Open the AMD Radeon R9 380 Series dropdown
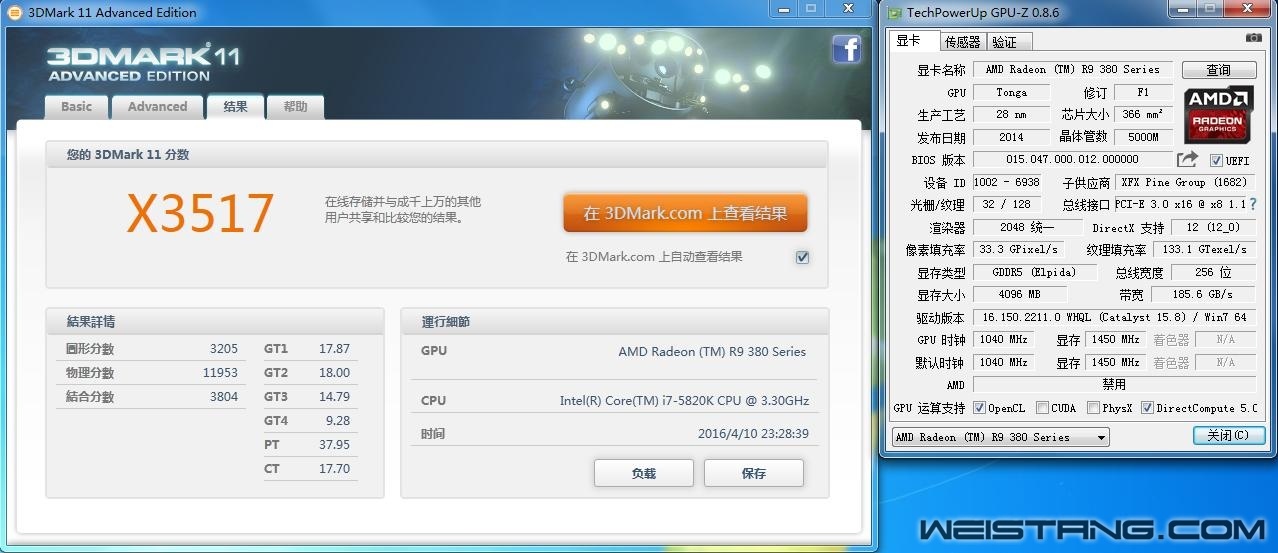Image resolution: width=1278 pixels, height=553 pixels. pyautogui.click(x=1000, y=437)
